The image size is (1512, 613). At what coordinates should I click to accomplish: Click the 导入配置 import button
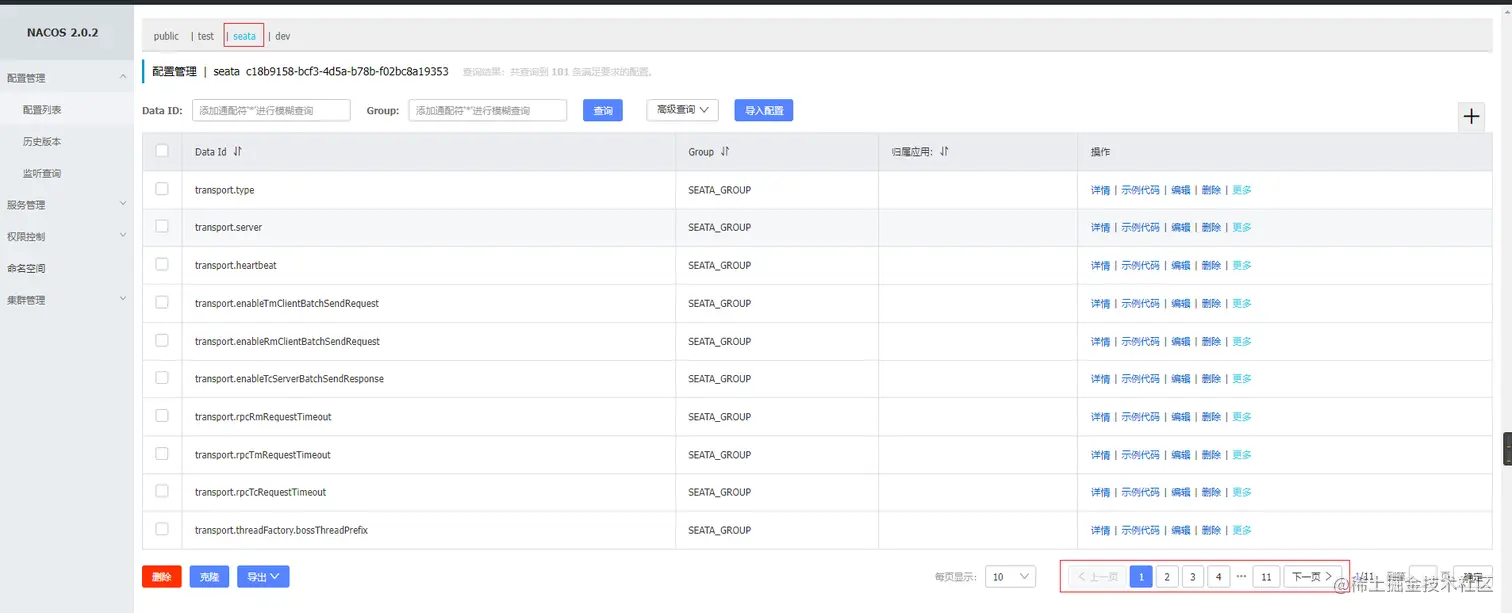click(x=764, y=110)
